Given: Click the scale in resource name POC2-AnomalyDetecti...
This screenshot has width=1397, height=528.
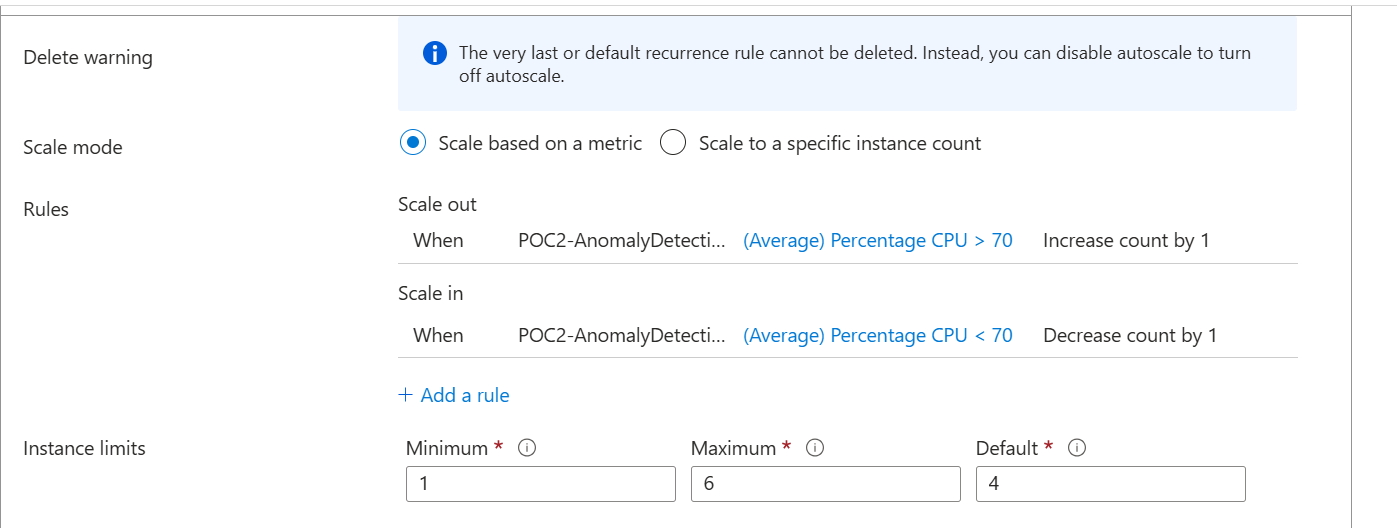Looking at the screenshot, I should pyautogui.click(x=622, y=335).
